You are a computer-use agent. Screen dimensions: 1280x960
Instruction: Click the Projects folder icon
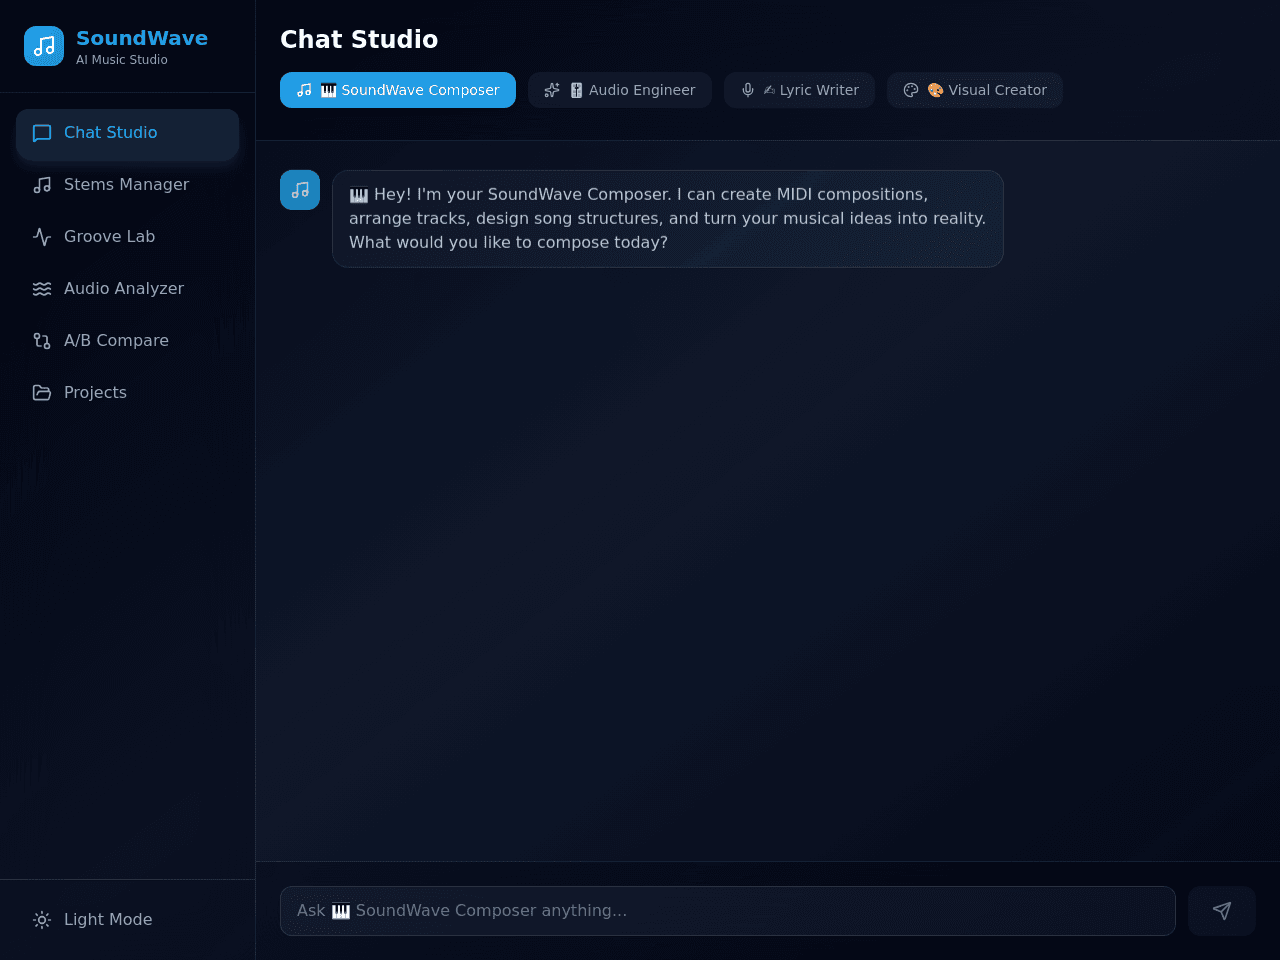pyautogui.click(x=42, y=393)
